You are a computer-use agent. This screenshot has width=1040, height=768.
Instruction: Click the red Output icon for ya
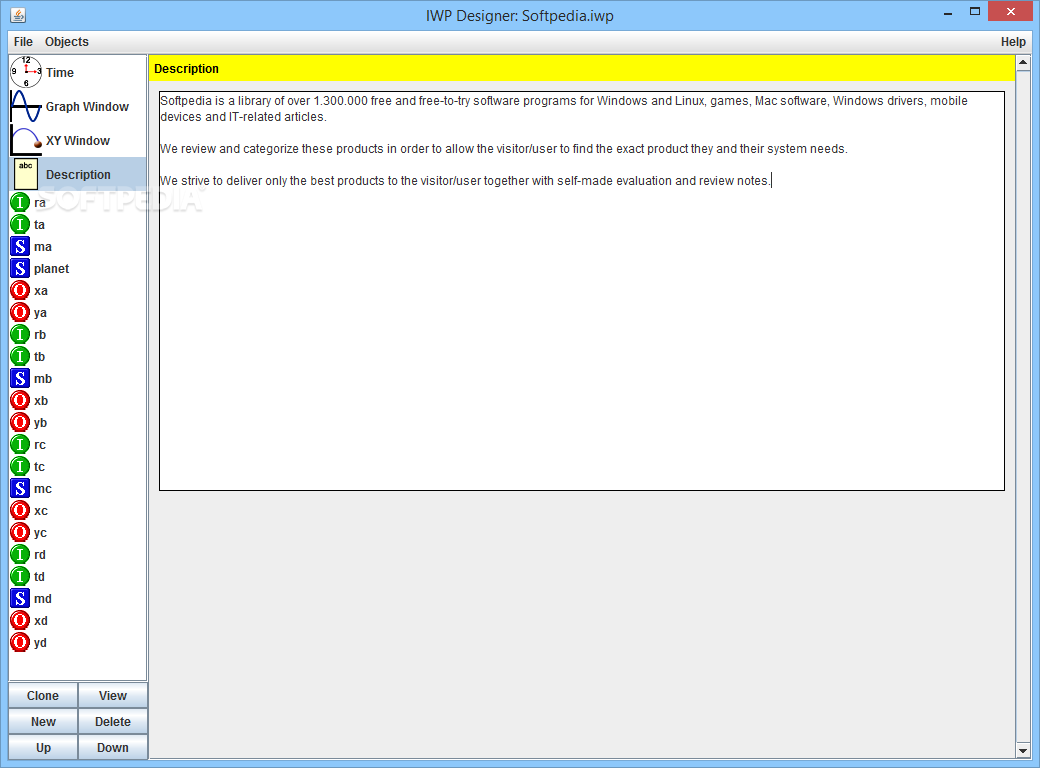(x=20, y=312)
